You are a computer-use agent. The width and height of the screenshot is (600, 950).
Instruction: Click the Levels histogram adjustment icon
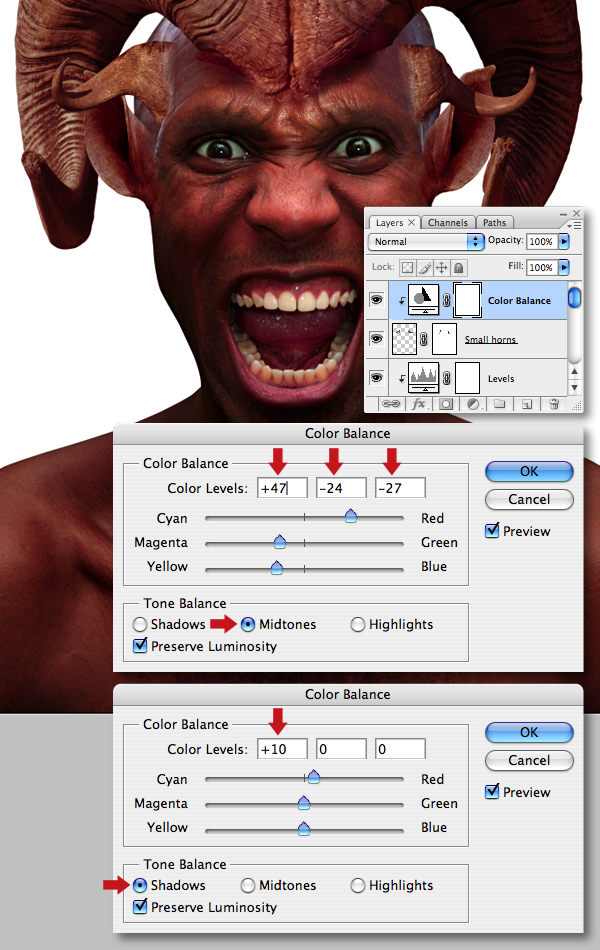[424, 377]
